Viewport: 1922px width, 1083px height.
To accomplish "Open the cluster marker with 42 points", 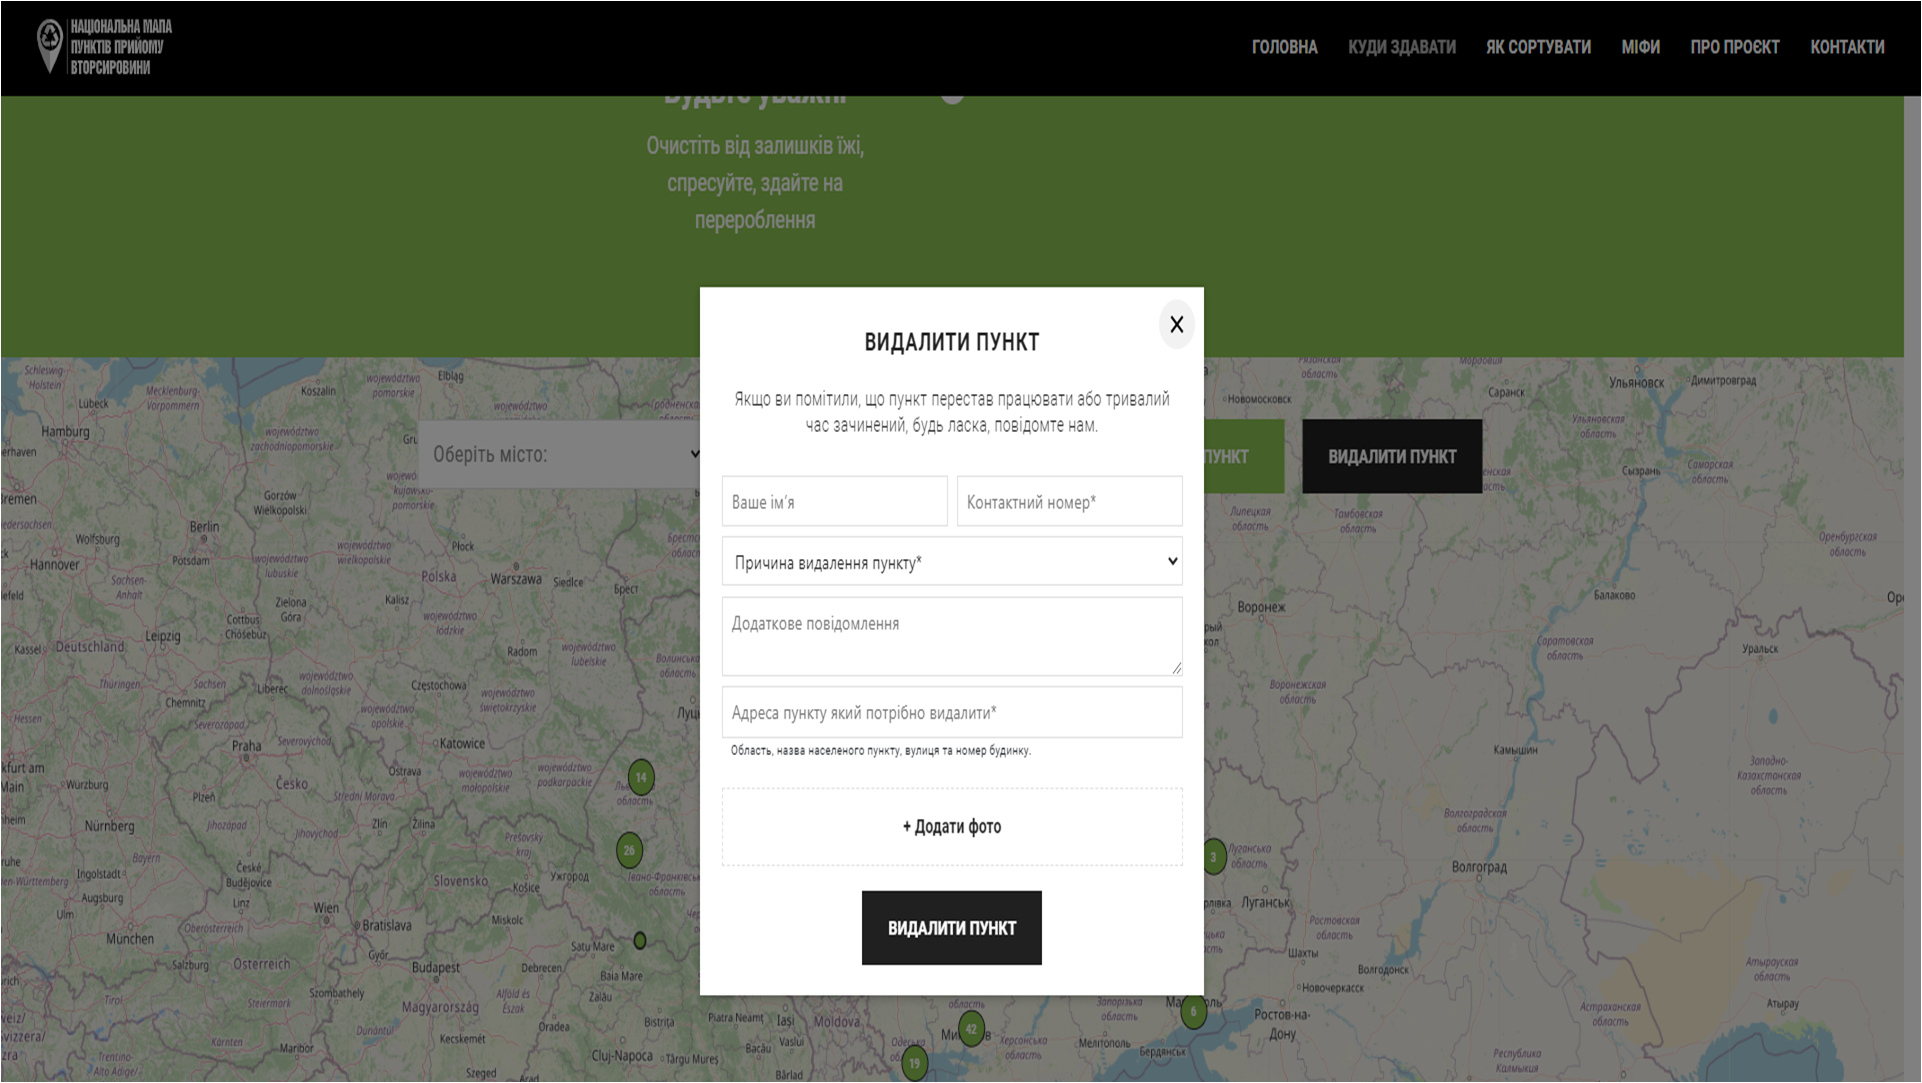I will (970, 1026).
